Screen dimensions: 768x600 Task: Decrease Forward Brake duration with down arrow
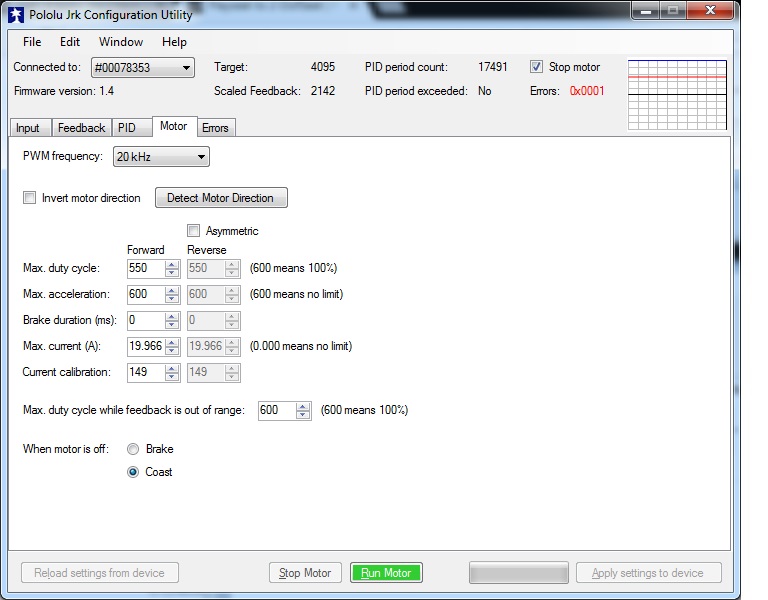[171, 325]
